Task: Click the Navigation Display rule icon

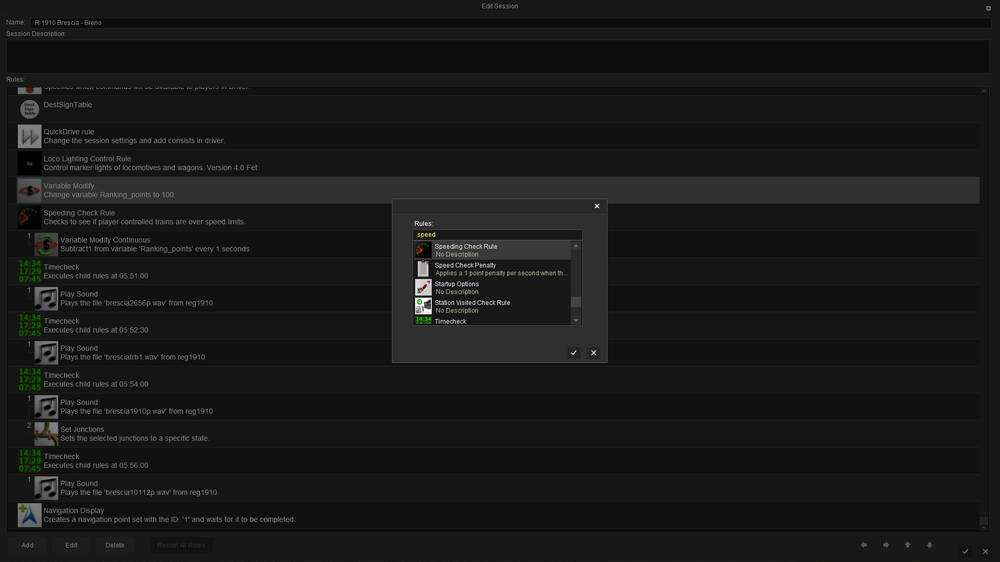Action: 29,515
